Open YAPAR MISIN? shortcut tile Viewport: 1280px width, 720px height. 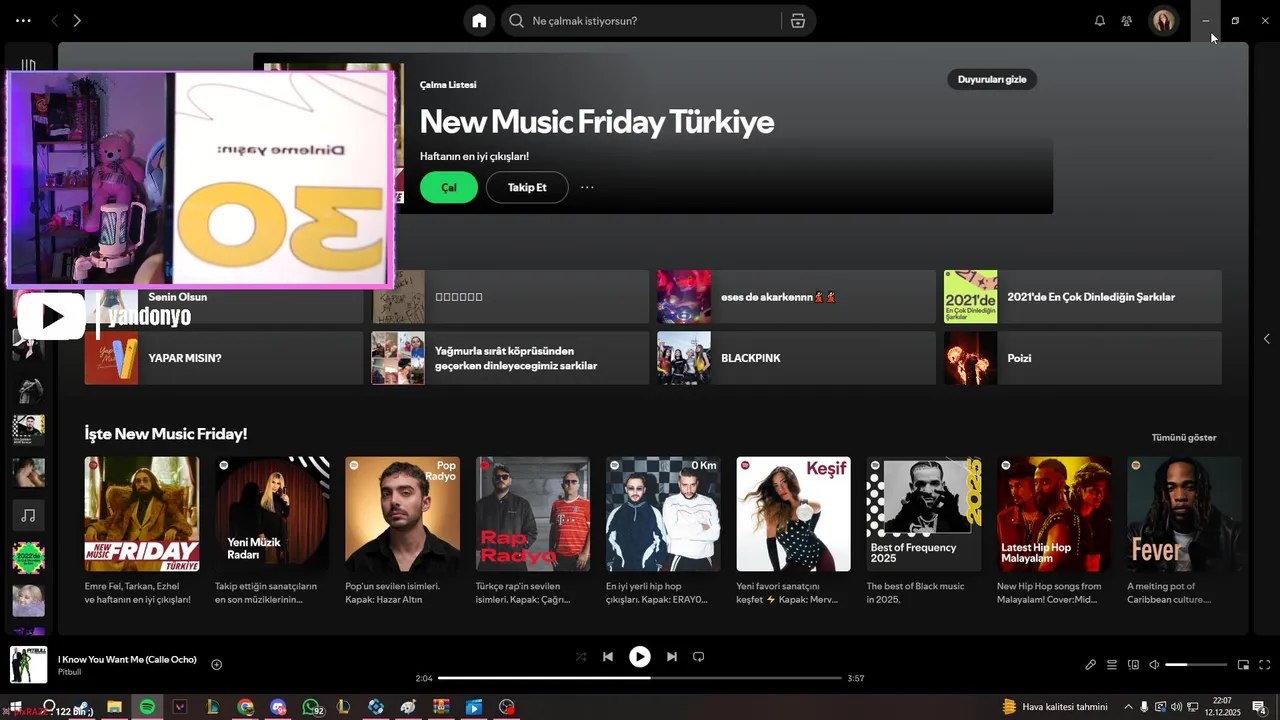(x=224, y=358)
